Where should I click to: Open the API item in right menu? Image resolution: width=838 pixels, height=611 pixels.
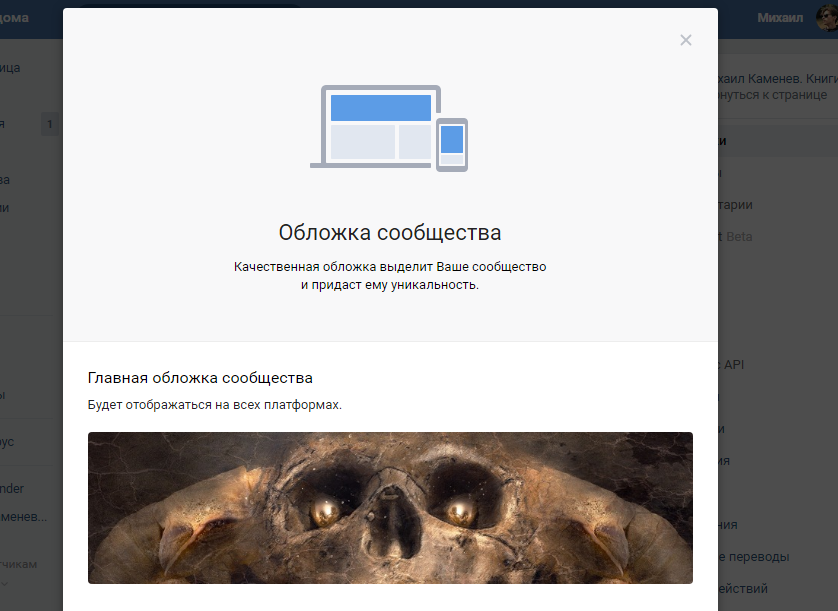733,365
